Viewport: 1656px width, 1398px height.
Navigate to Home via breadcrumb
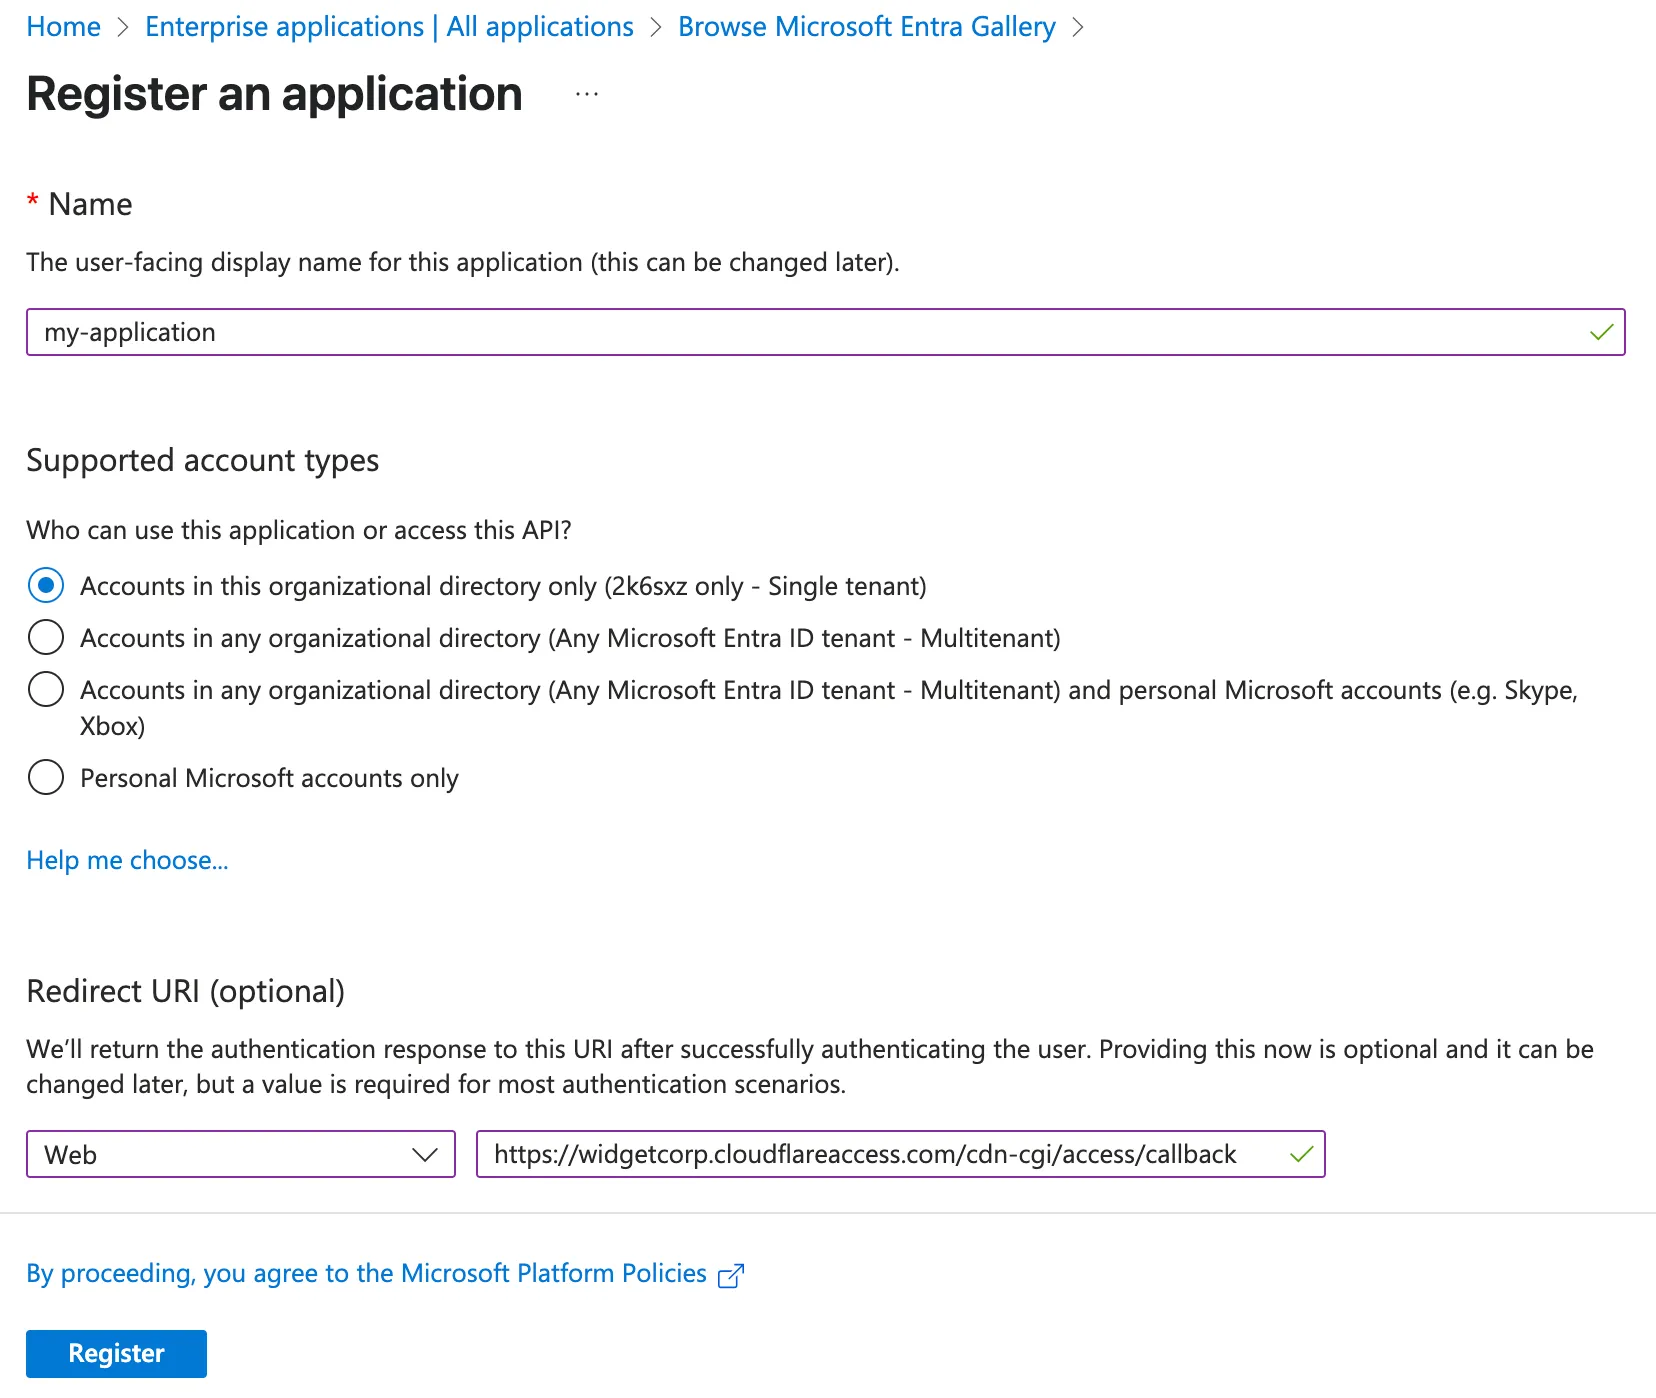(x=63, y=27)
